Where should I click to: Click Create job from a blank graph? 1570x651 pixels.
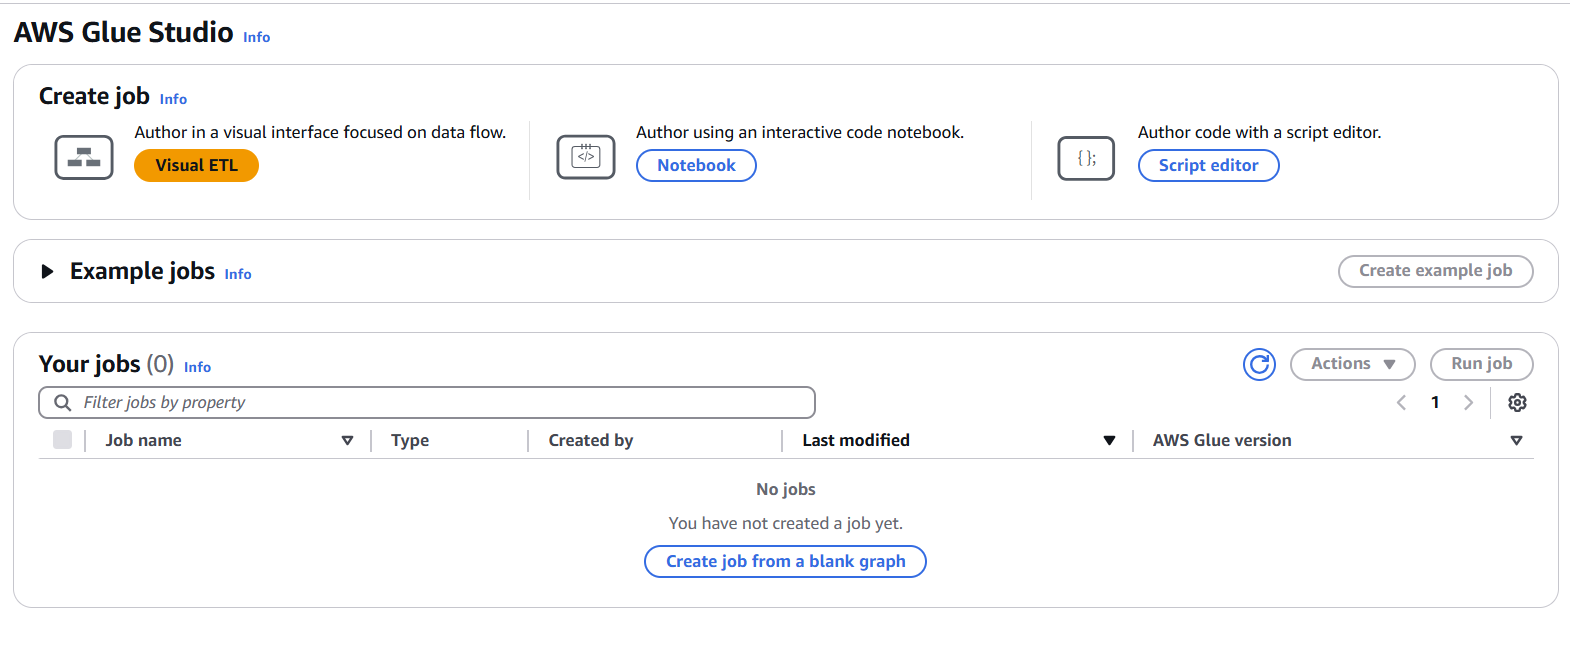click(785, 561)
